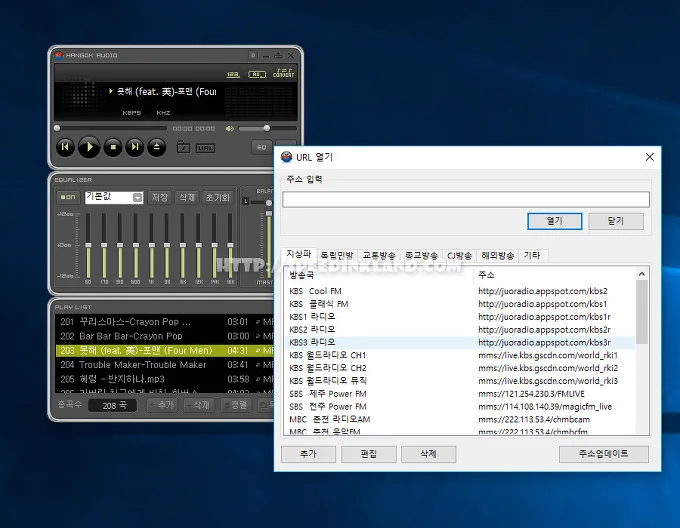Click the balance slider knob
The height and width of the screenshot is (528, 680).
(269, 203)
